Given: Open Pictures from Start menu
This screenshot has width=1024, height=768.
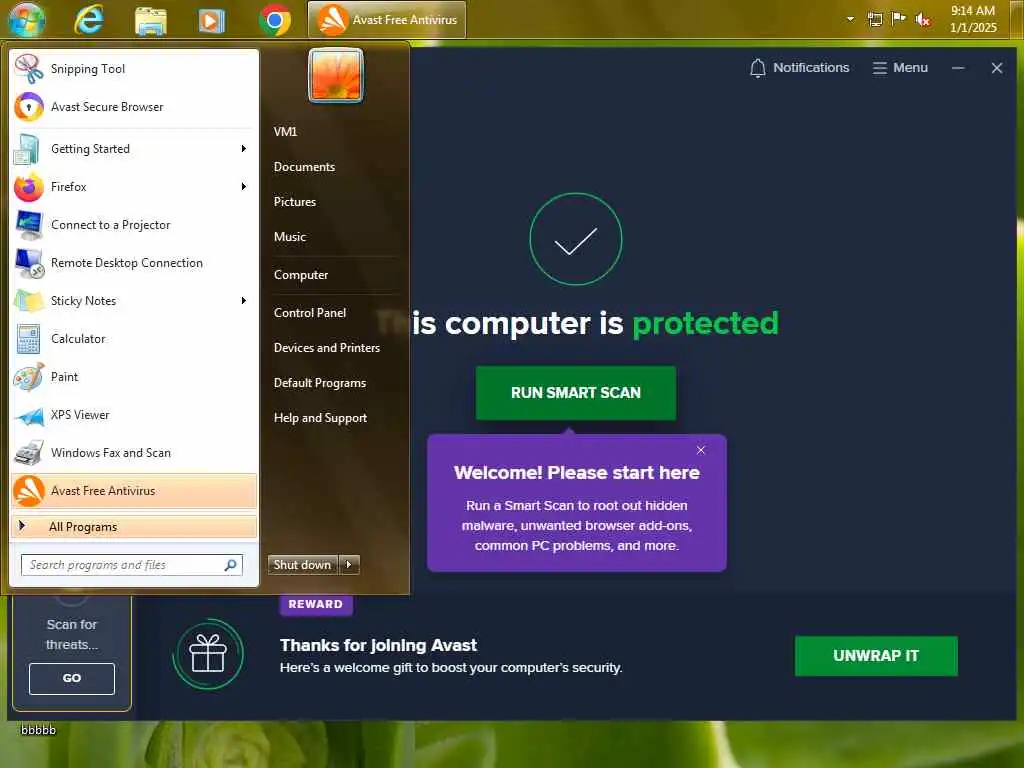Looking at the screenshot, I should pyautogui.click(x=295, y=202).
